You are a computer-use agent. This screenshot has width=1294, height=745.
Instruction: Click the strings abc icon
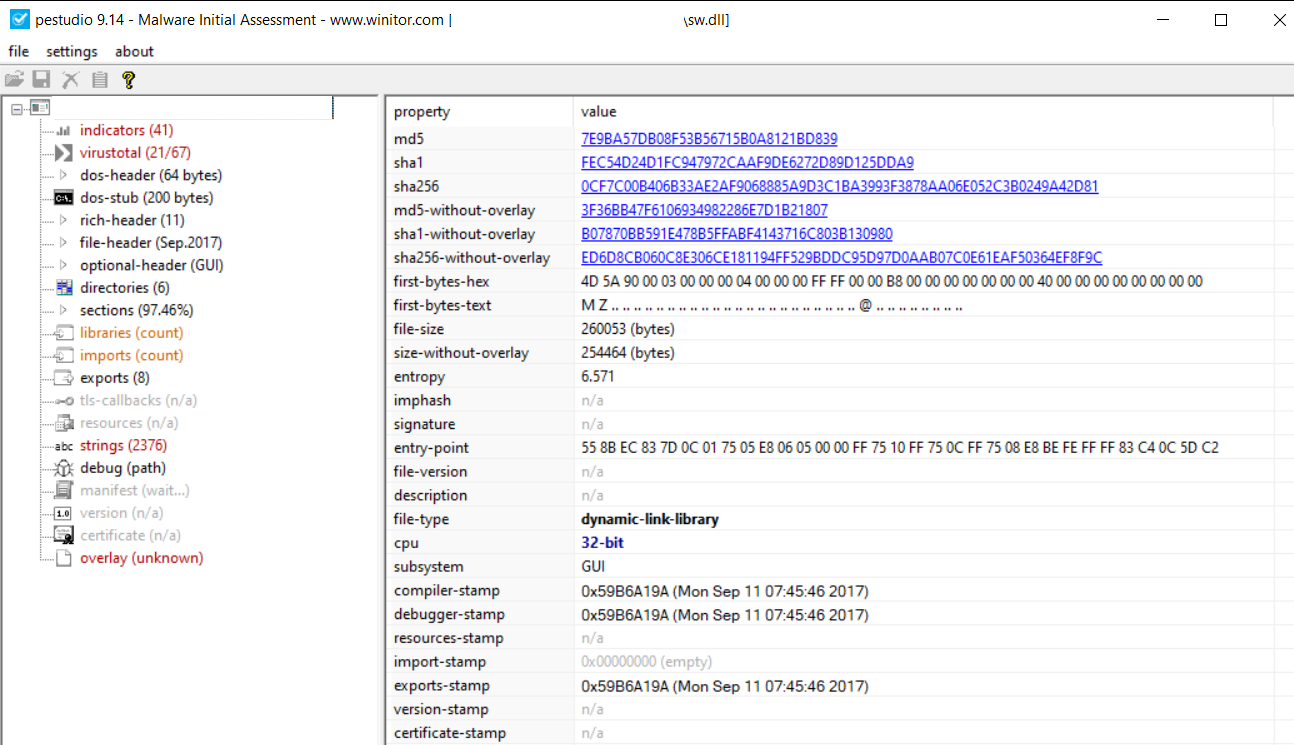coord(64,446)
